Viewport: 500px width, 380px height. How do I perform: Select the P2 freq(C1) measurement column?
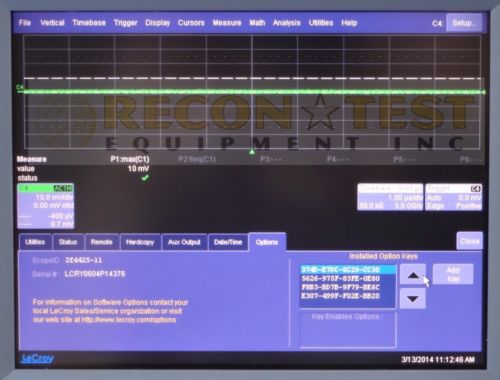pos(197,160)
